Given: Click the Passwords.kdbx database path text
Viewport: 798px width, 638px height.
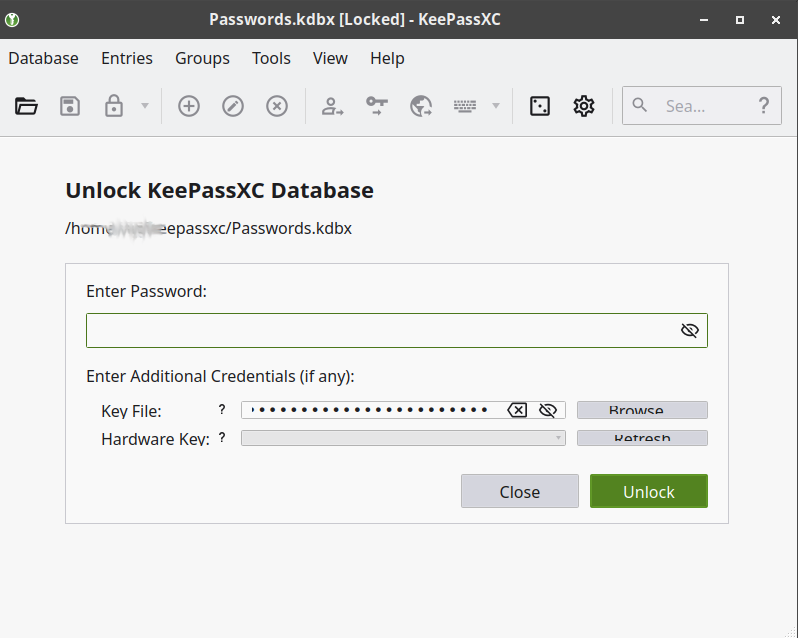Looking at the screenshot, I should click(209, 228).
